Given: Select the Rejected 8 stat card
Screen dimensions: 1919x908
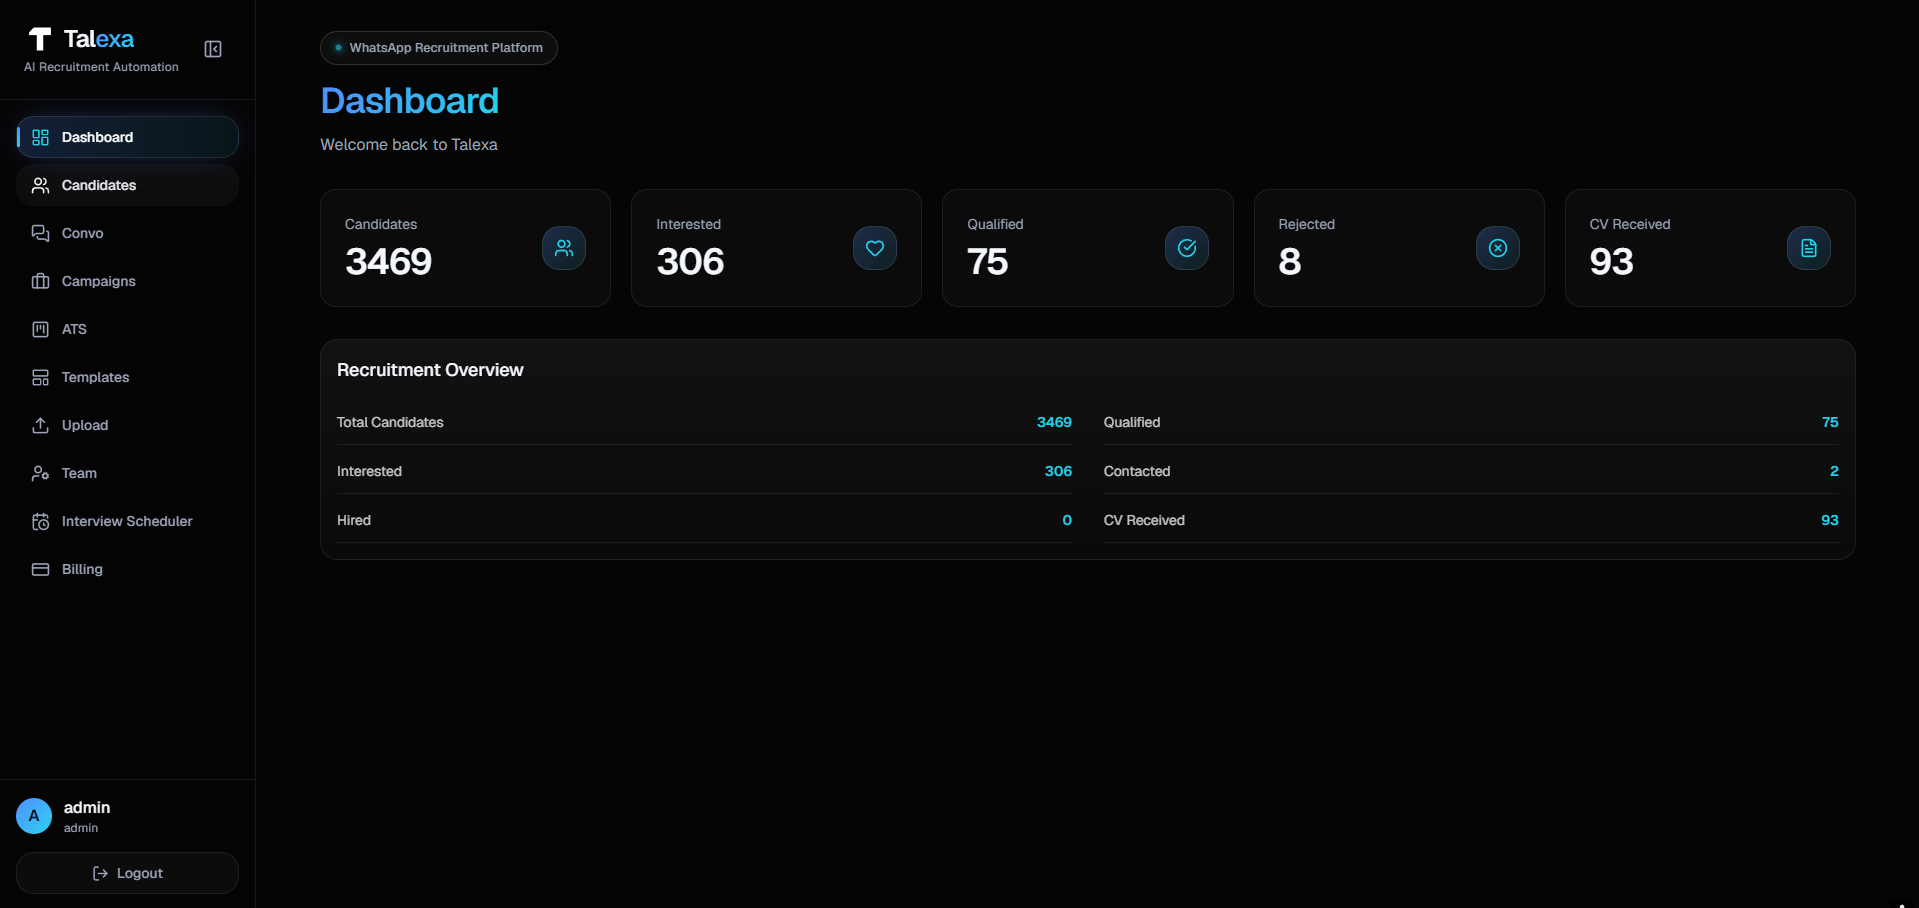Looking at the screenshot, I should (1399, 248).
